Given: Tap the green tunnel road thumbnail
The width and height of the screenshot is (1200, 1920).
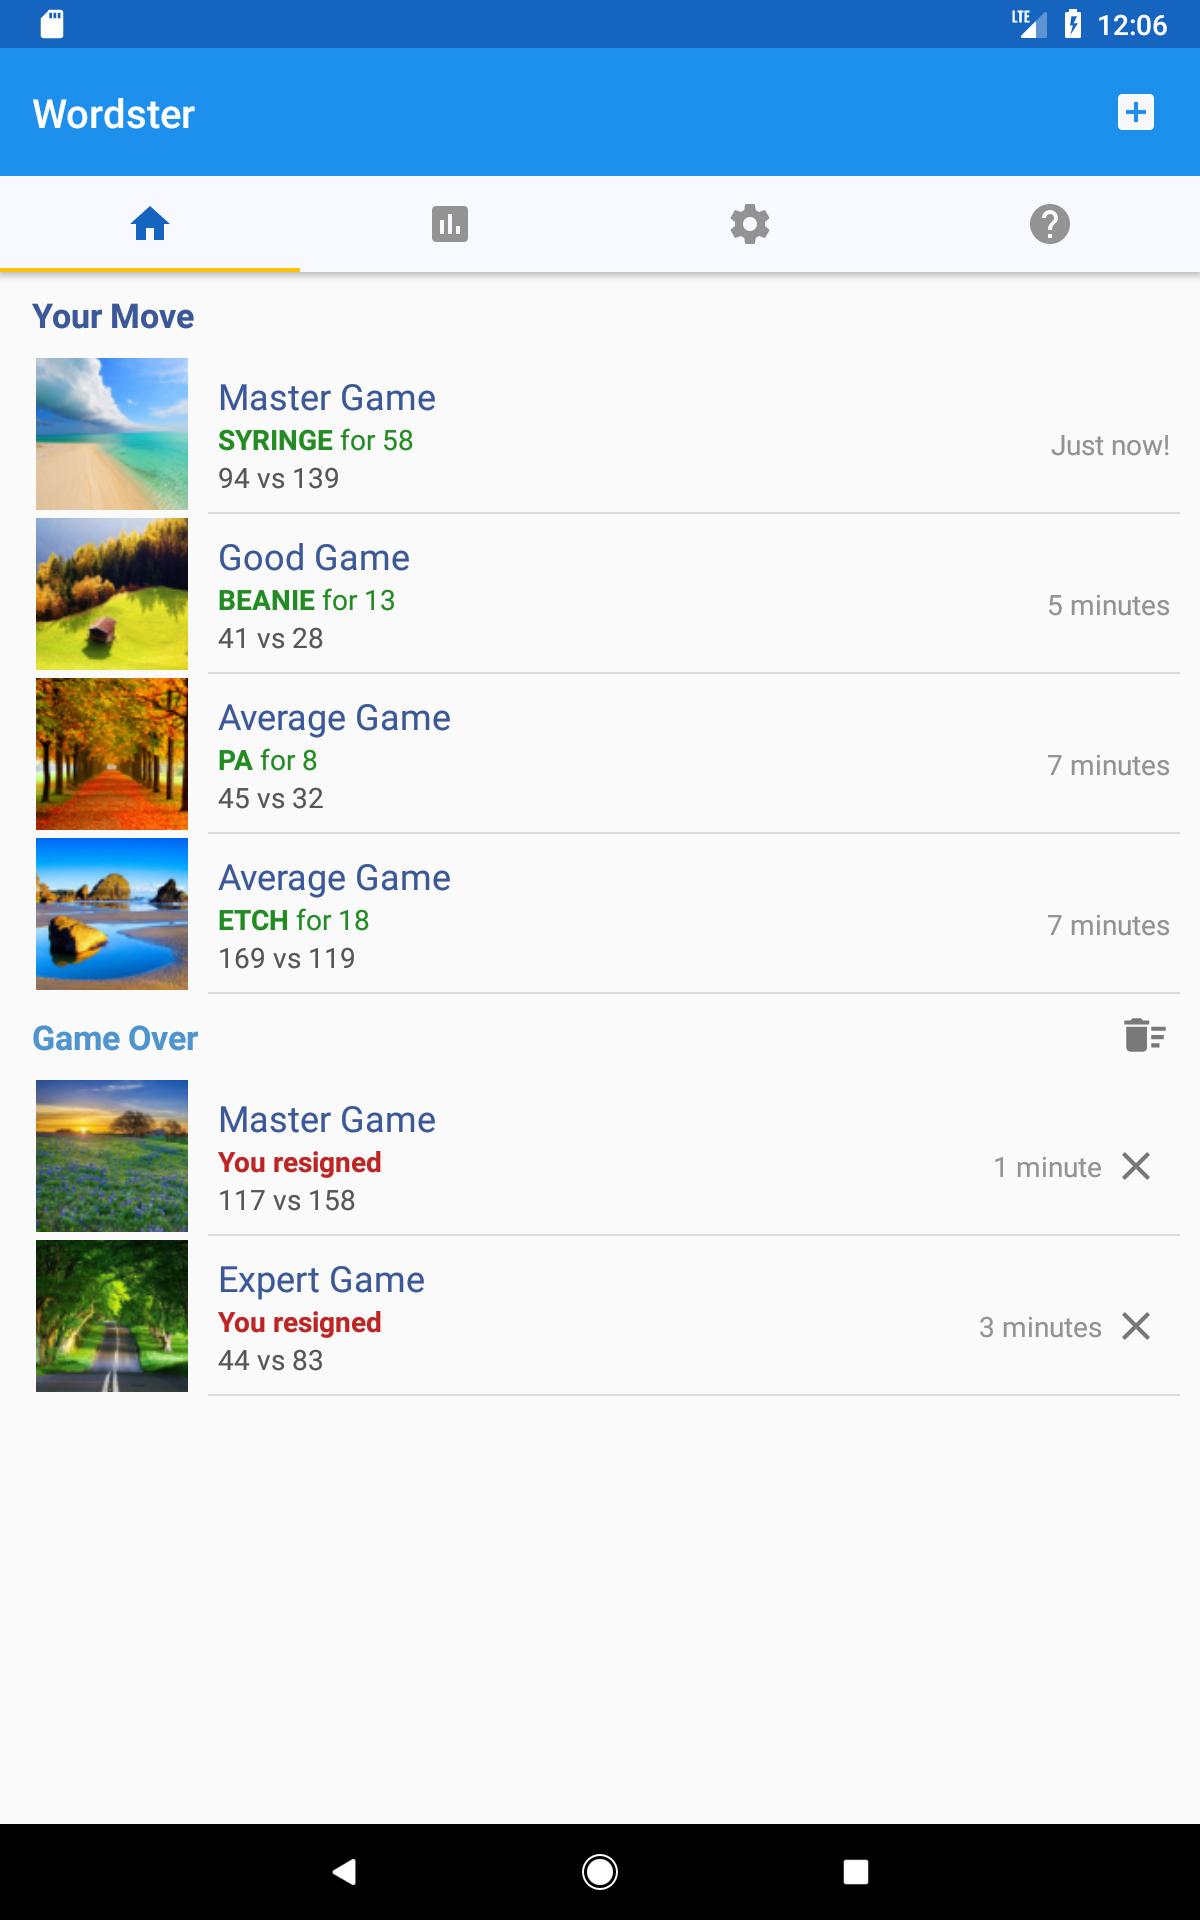Looking at the screenshot, I should pos(112,1316).
